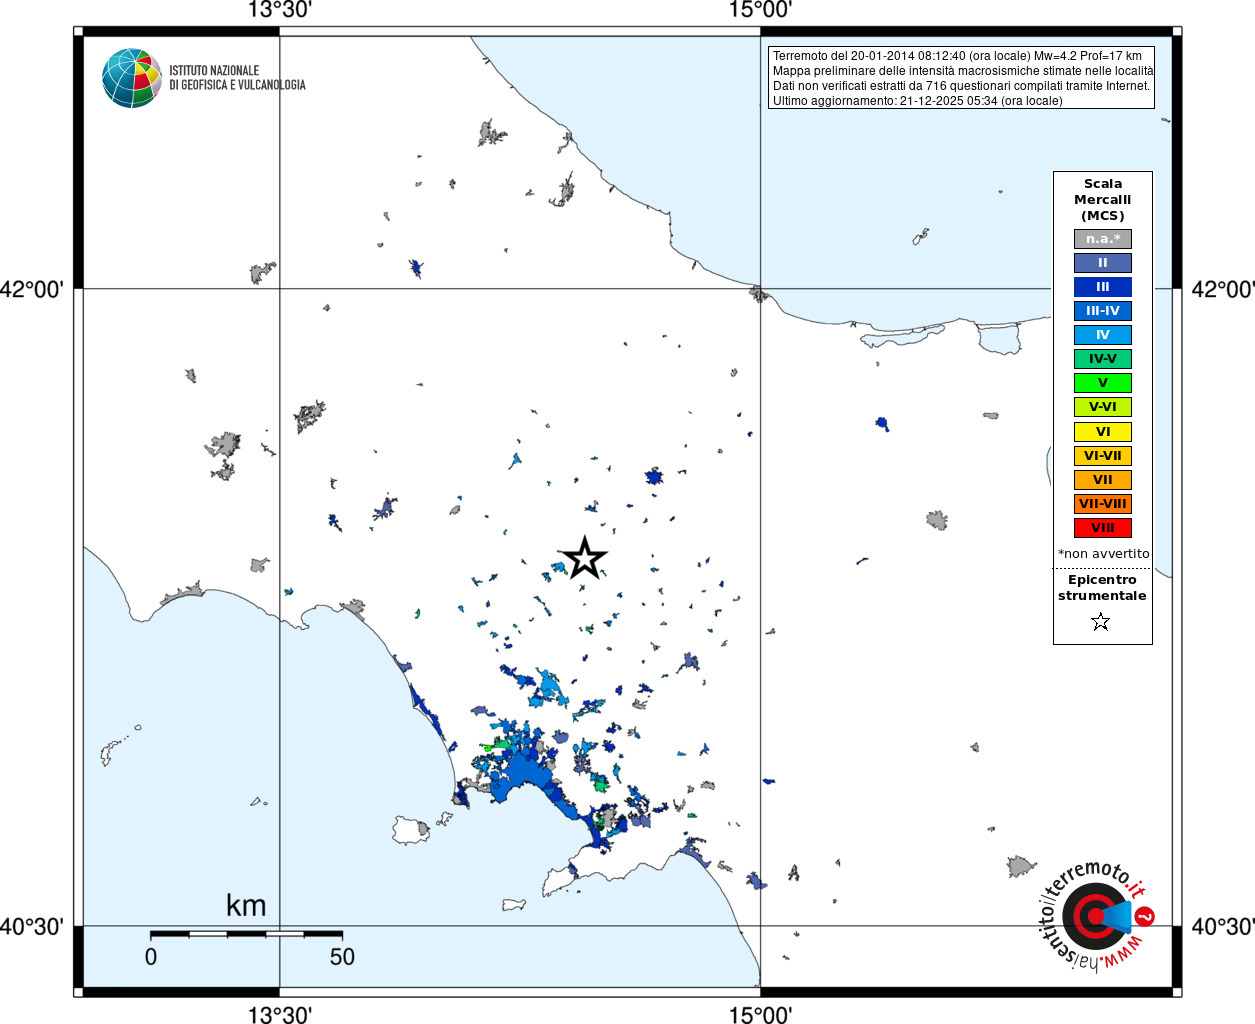Viewport: 1255px width, 1024px height.
Task: Click the Epicentro strumentale label
Action: click(1102, 588)
